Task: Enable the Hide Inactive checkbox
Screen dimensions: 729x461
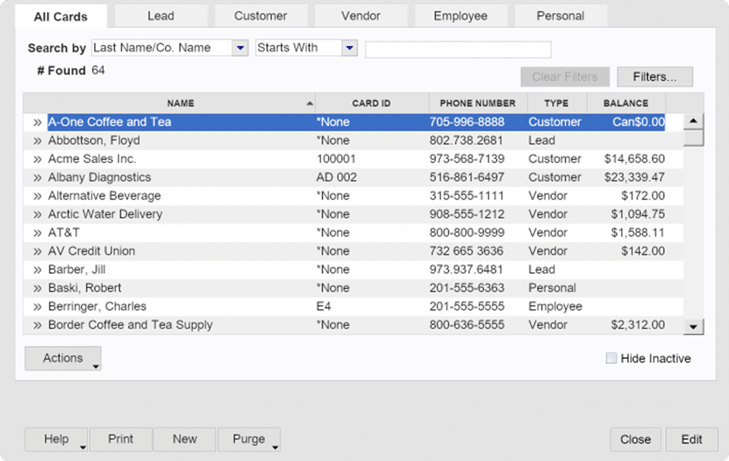Action: point(611,359)
